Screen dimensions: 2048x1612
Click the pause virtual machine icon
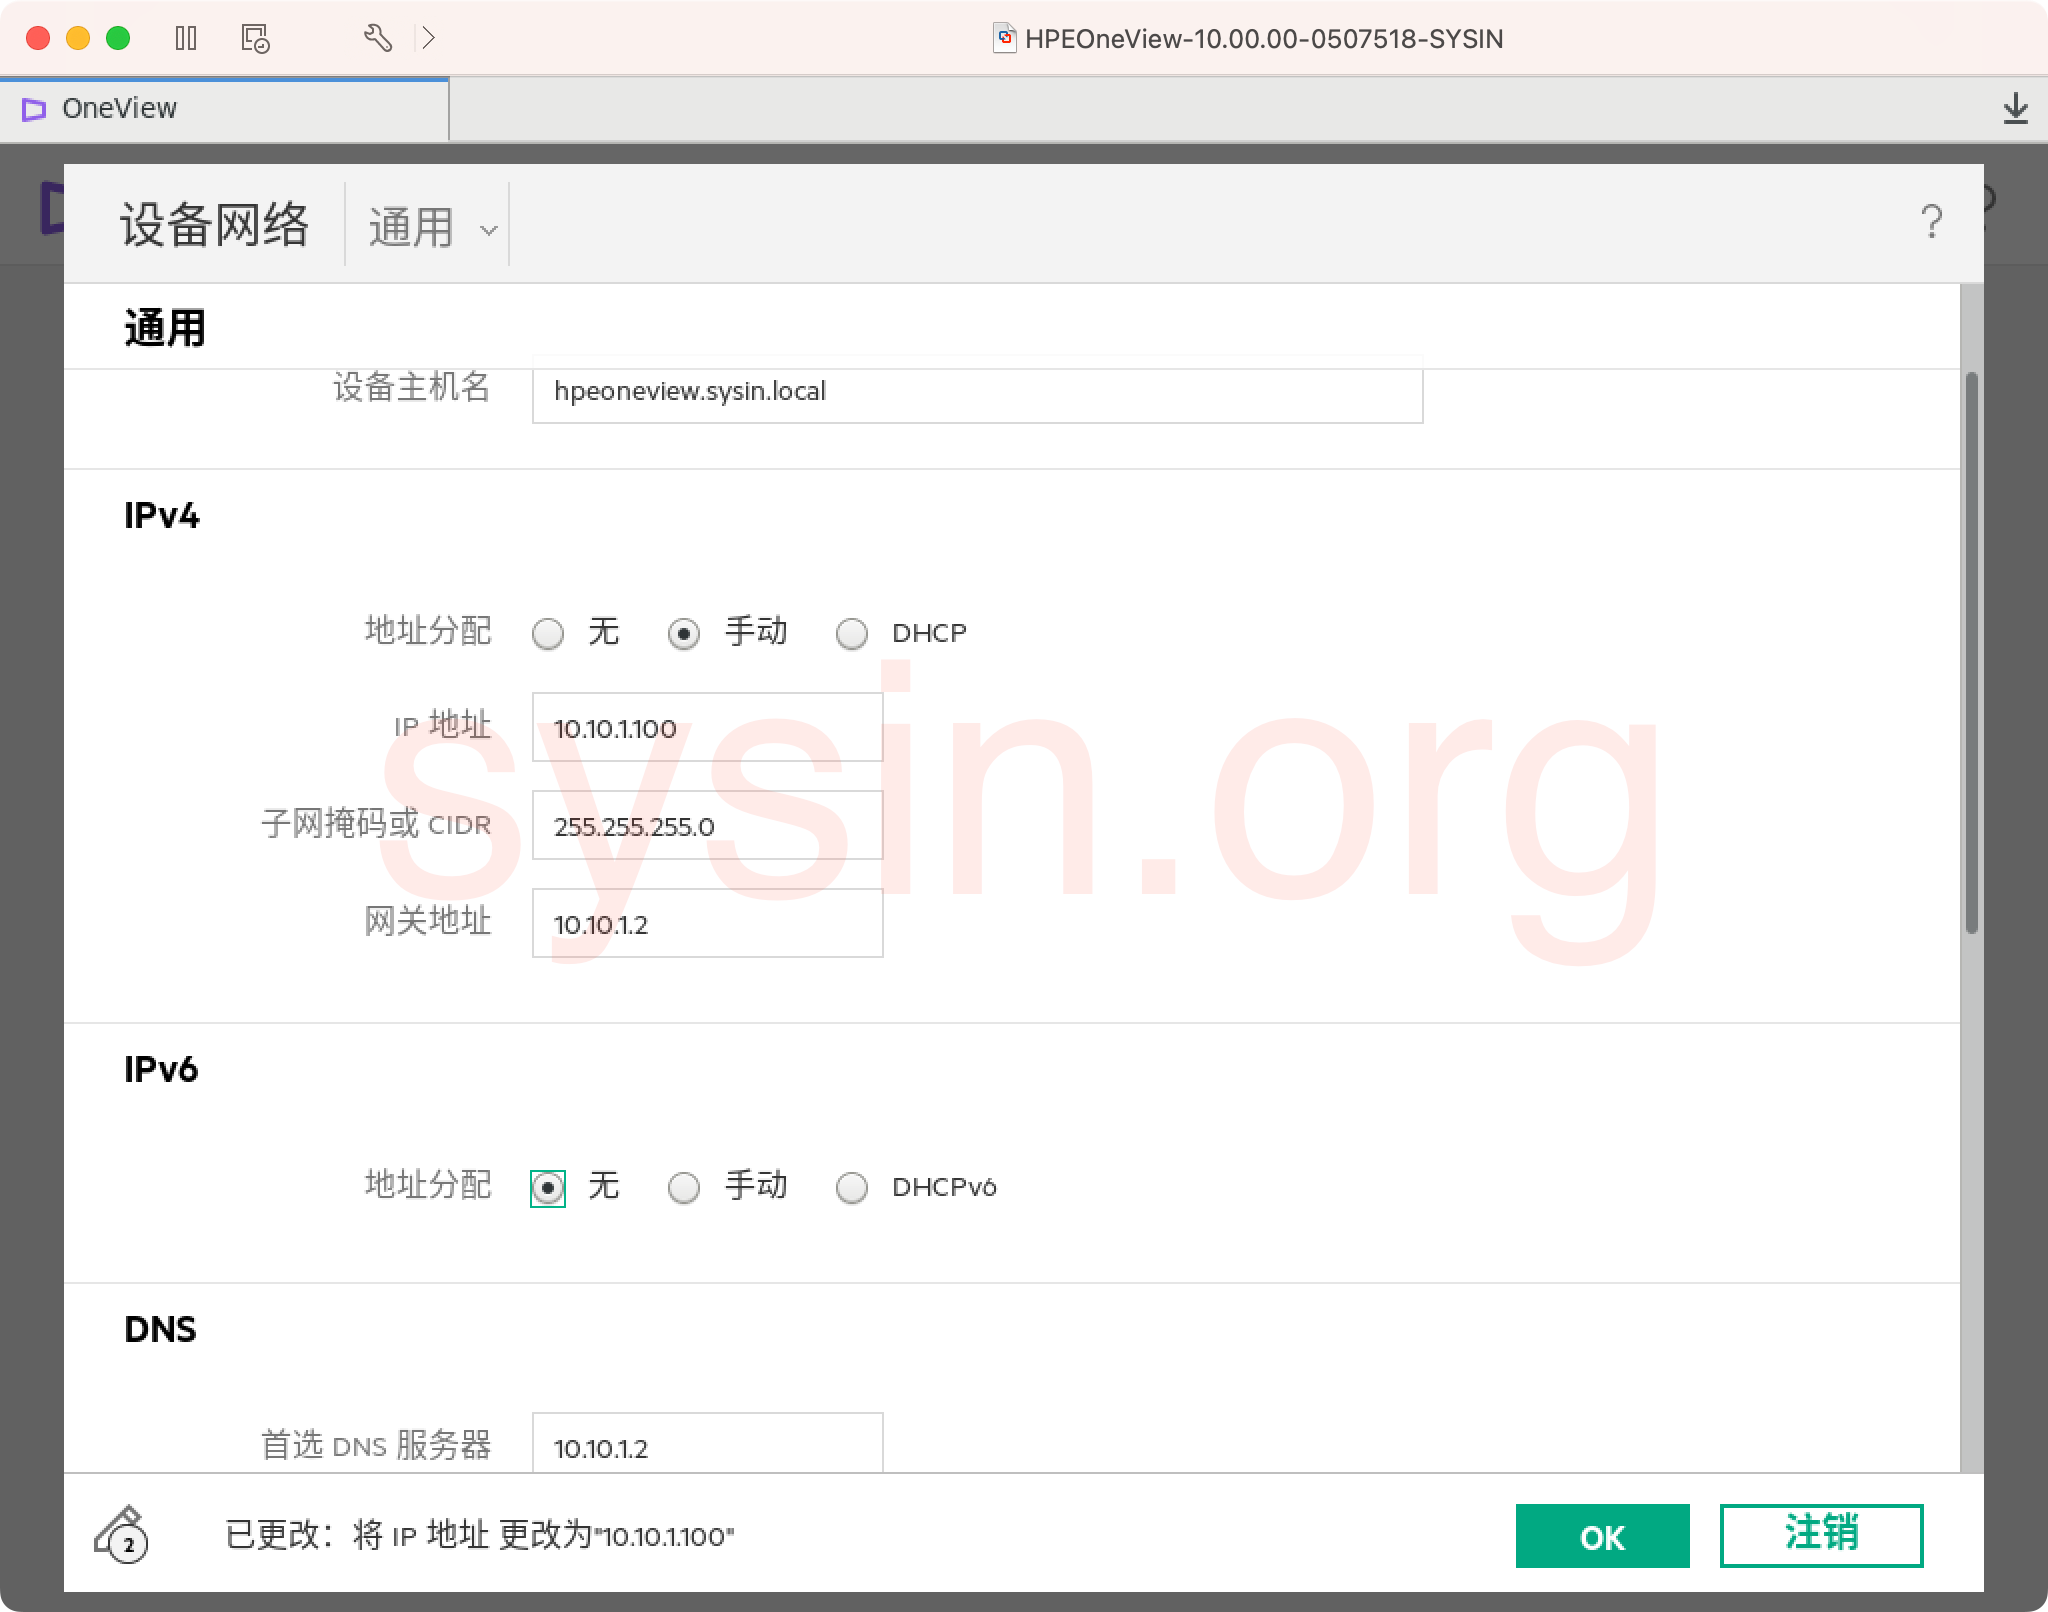coord(188,38)
